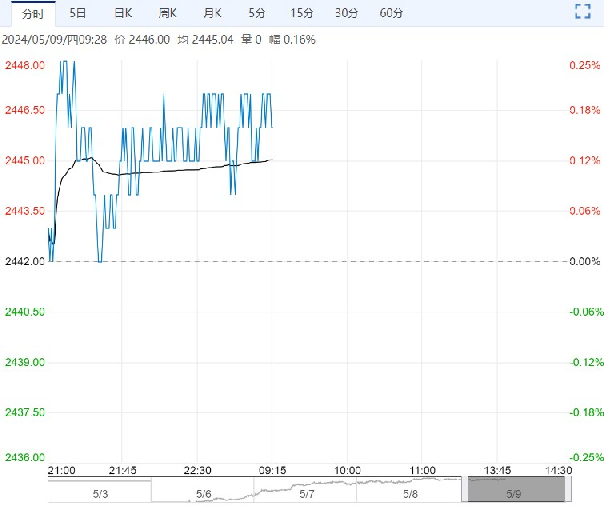Image resolution: width=604 pixels, height=508 pixels.
Task: Switch to the 分时 tab
Action: click(33, 13)
